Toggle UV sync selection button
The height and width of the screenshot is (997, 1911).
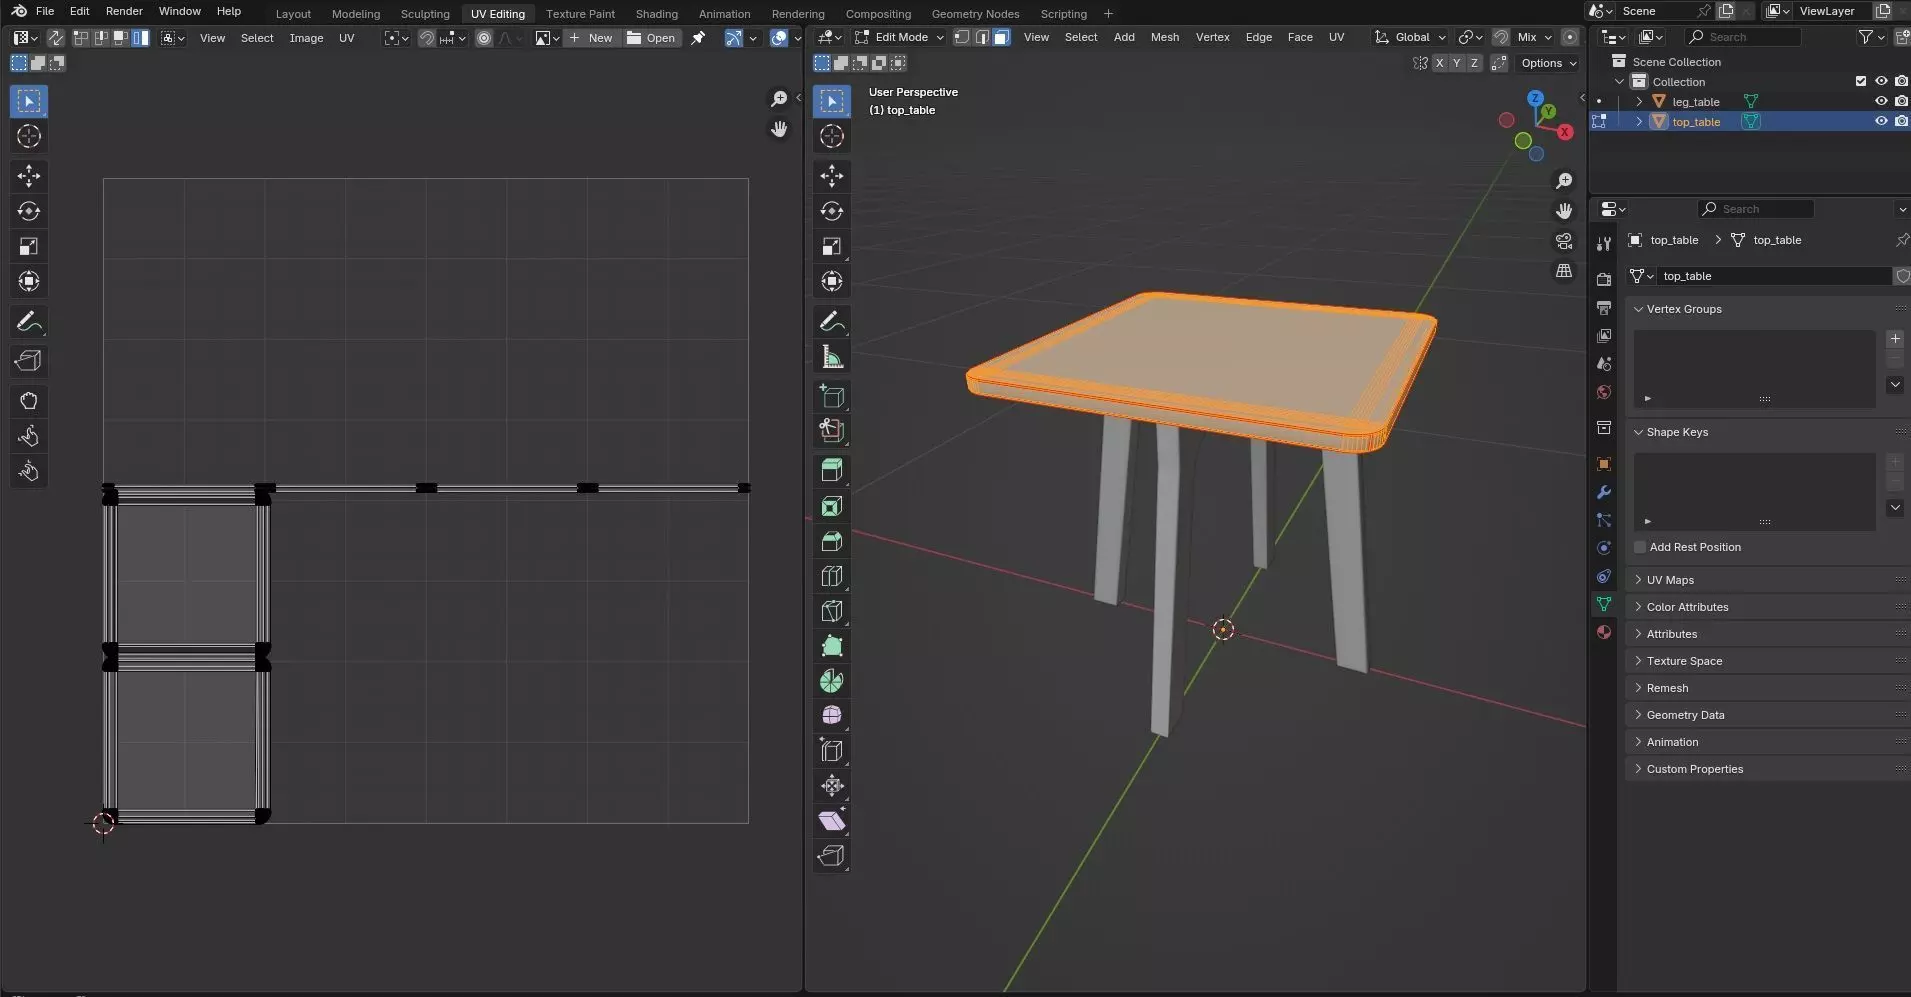pos(56,38)
